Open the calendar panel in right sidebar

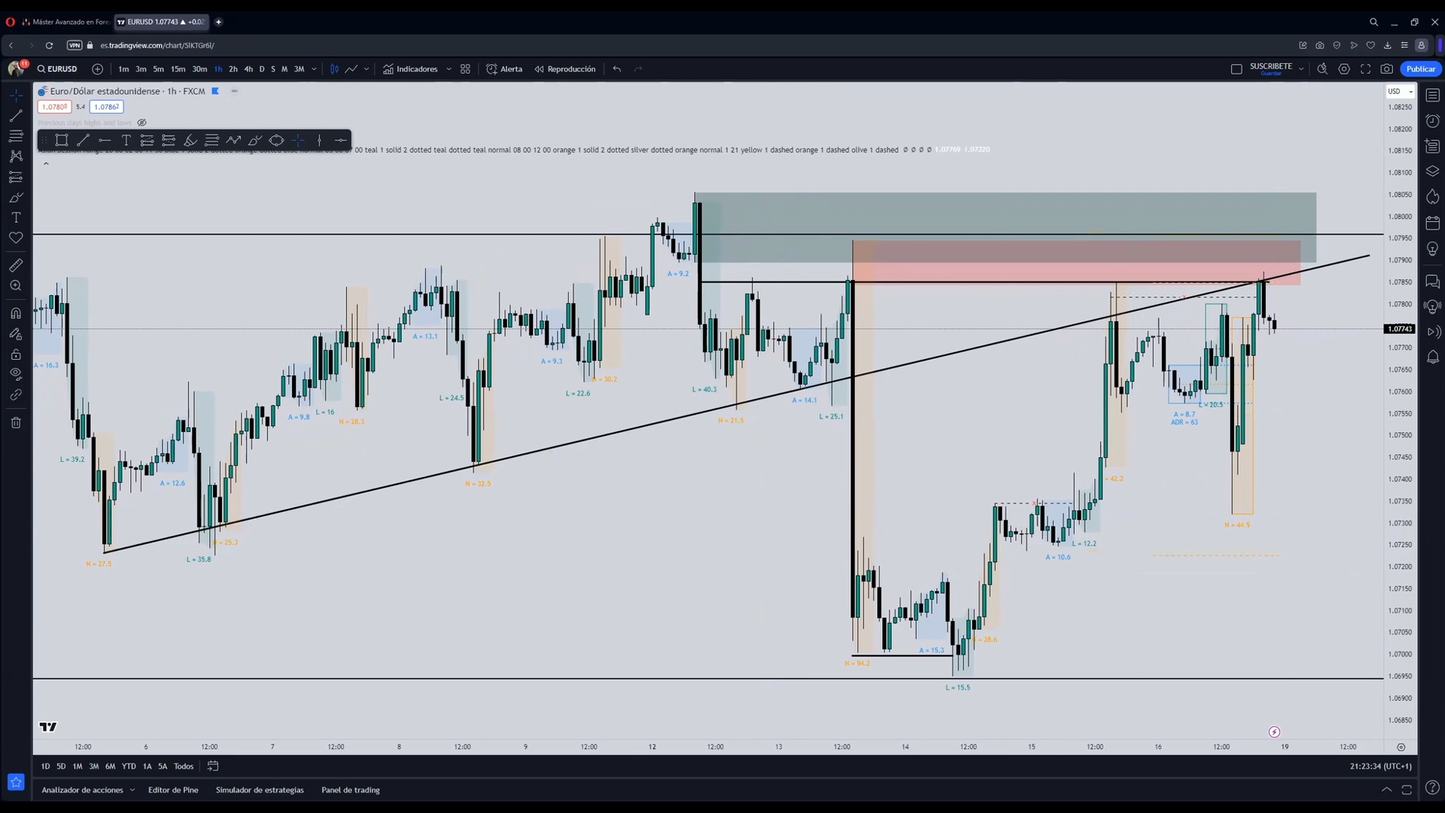point(1433,223)
